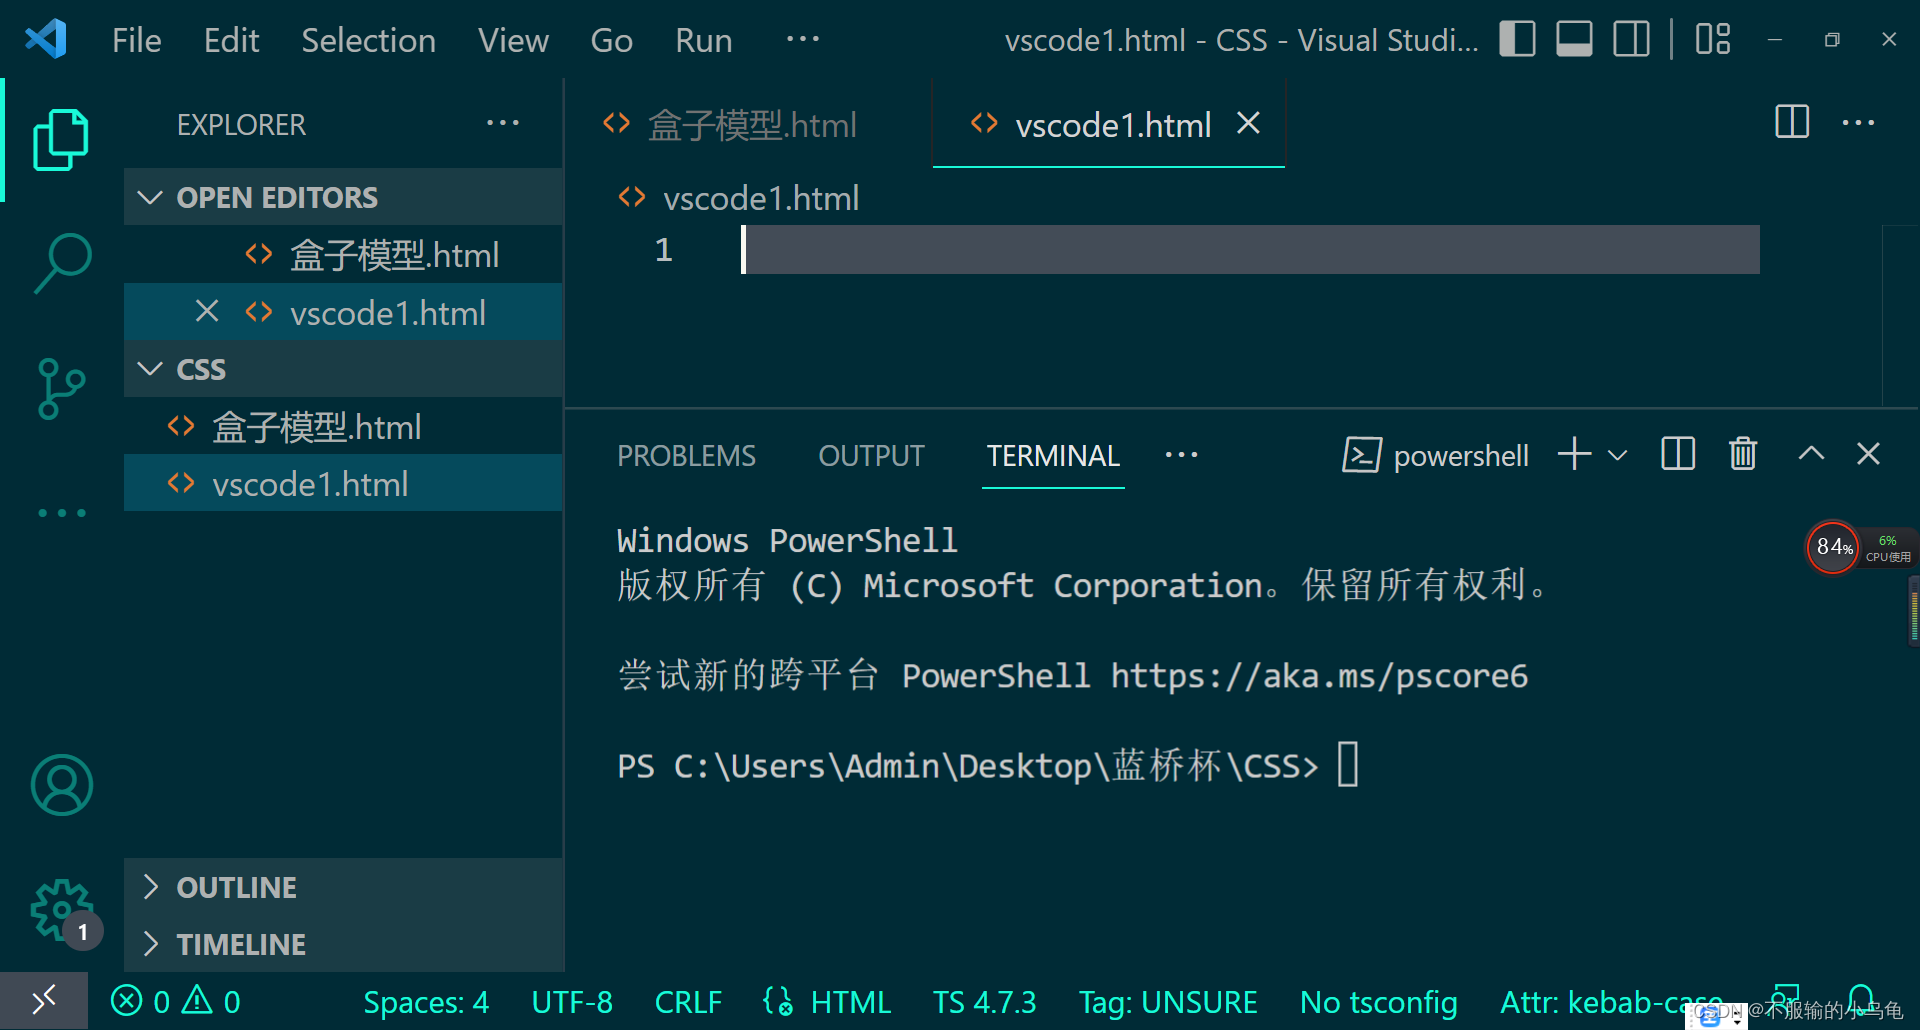Switch to the 盒子模型.html editor tab
This screenshot has width=1920, height=1030.
(x=748, y=124)
